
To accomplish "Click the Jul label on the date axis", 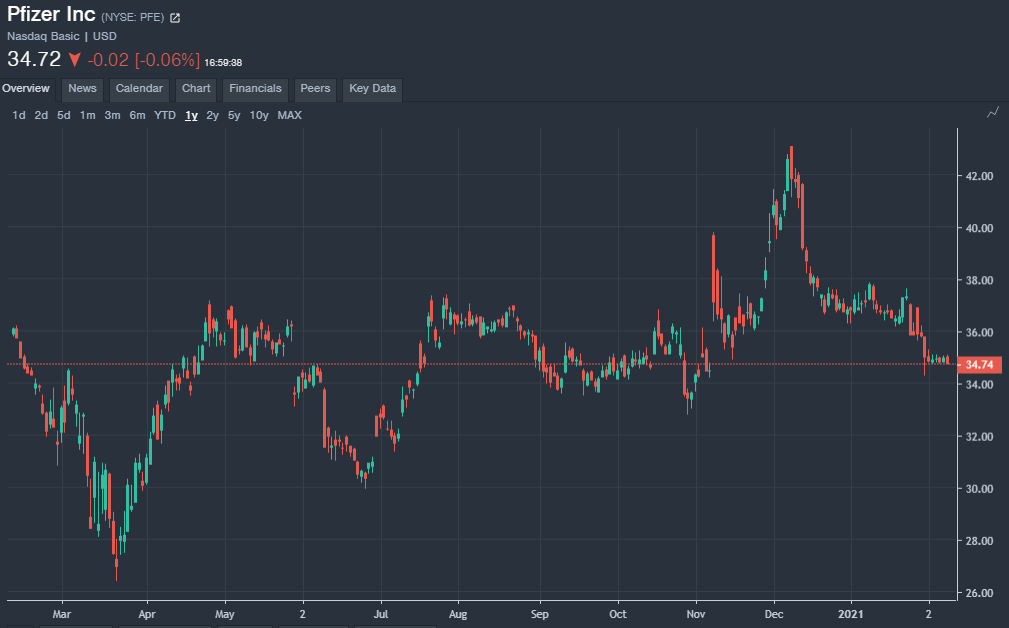I will coord(381,614).
